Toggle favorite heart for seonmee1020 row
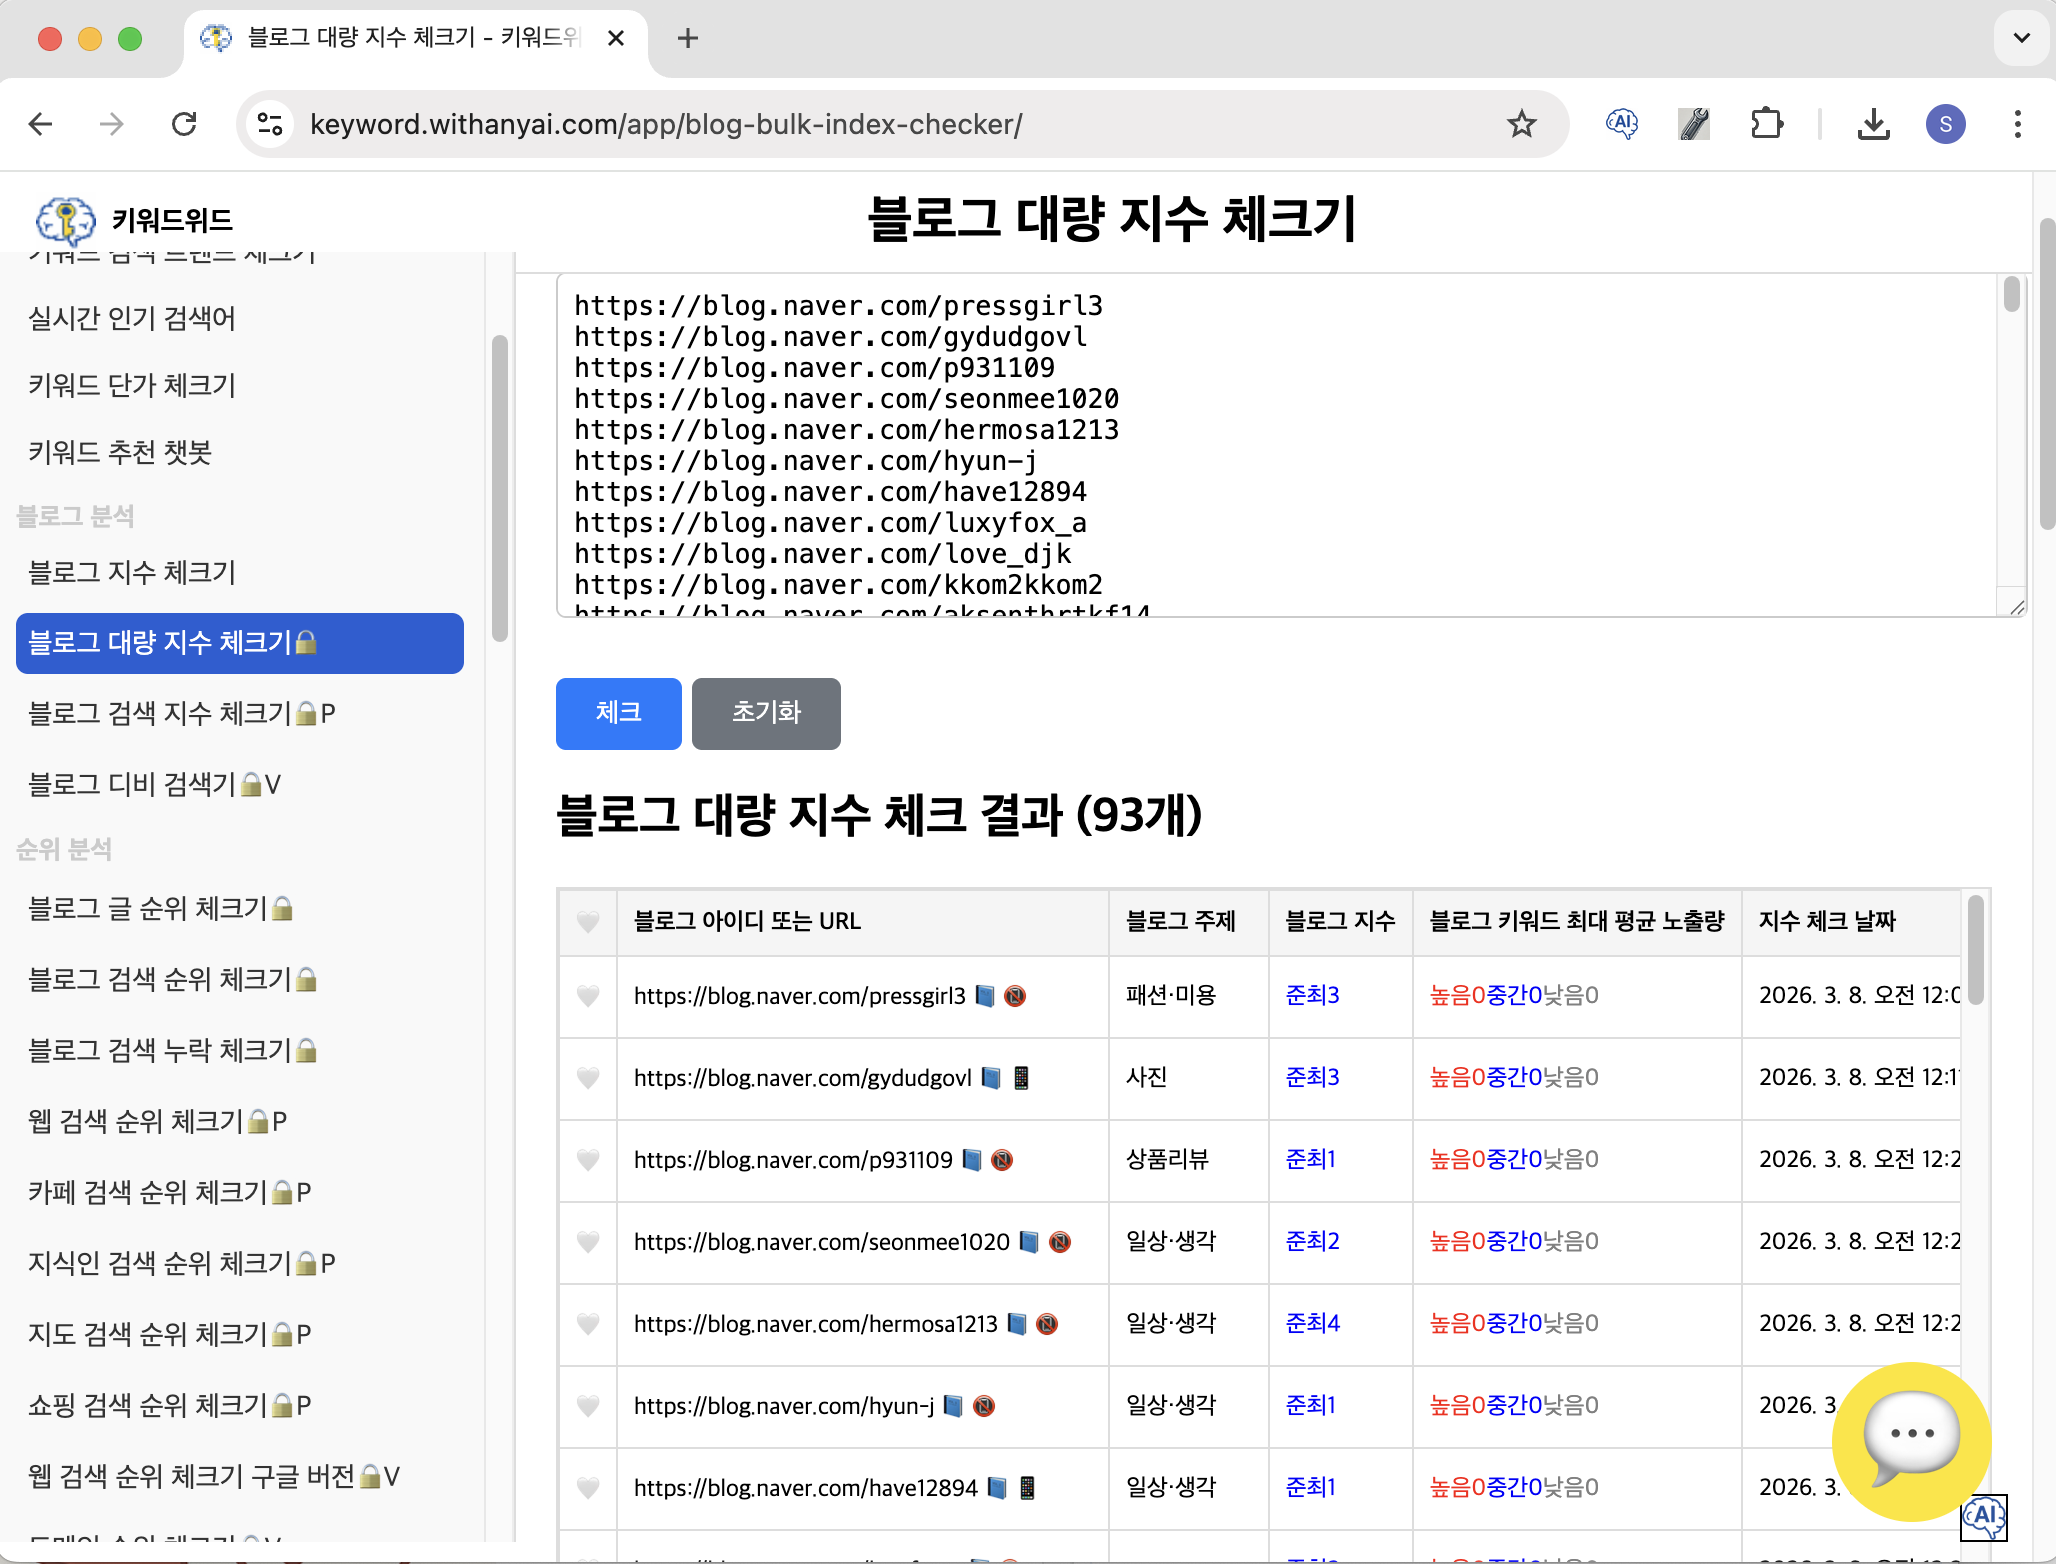Screen dimensions: 2056x1564 [588, 1242]
